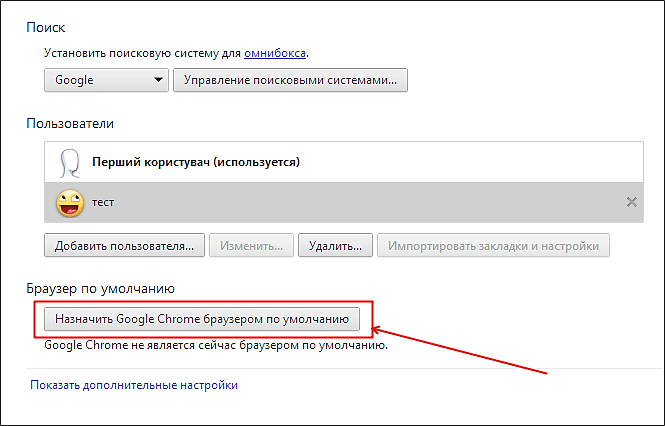Remove тест user with the X icon
Viewport: 665px width, 426px height.
tap(632, 202)
